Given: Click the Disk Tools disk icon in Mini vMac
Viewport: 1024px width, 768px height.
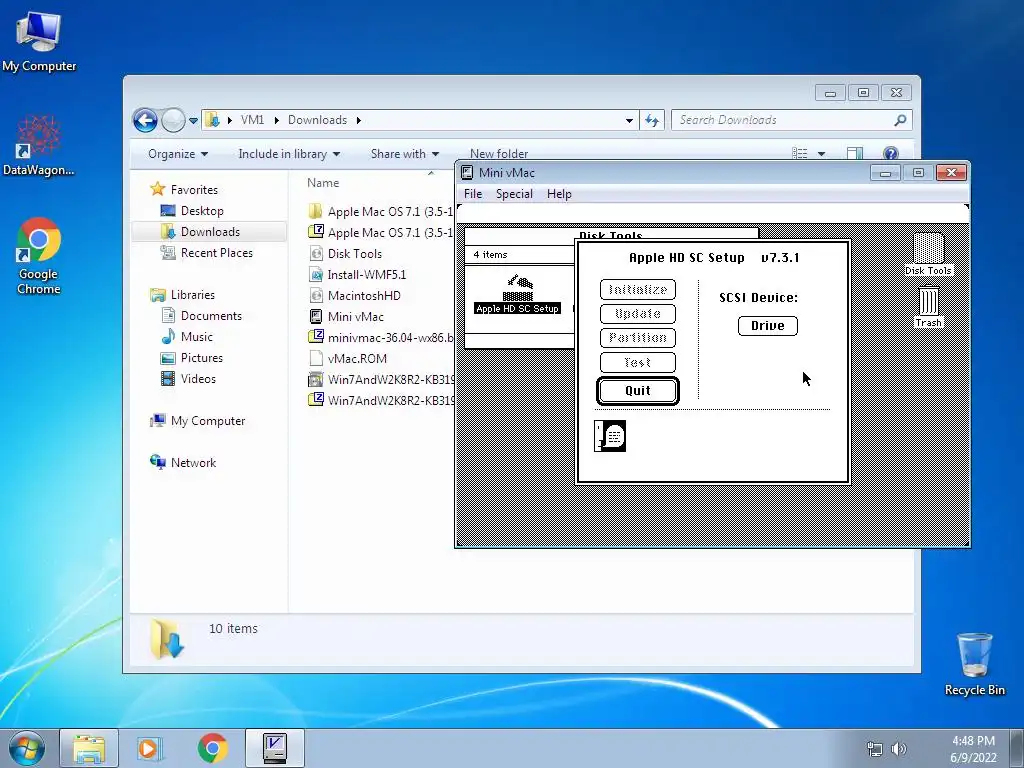Looking at the screenshot, I should point(928,253).
